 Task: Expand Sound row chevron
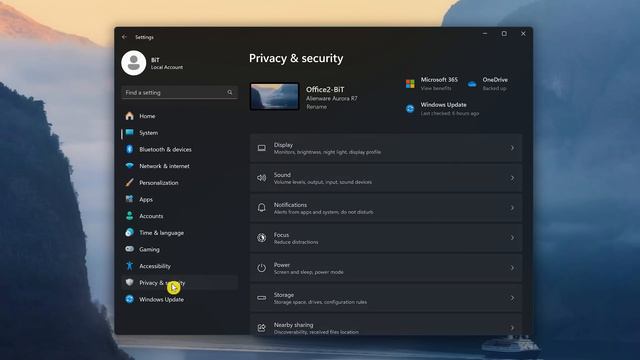click(512, 178)
